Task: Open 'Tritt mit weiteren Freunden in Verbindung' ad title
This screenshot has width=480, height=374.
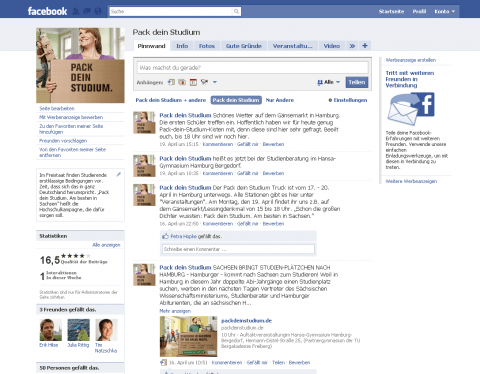Action: point(410,79)
